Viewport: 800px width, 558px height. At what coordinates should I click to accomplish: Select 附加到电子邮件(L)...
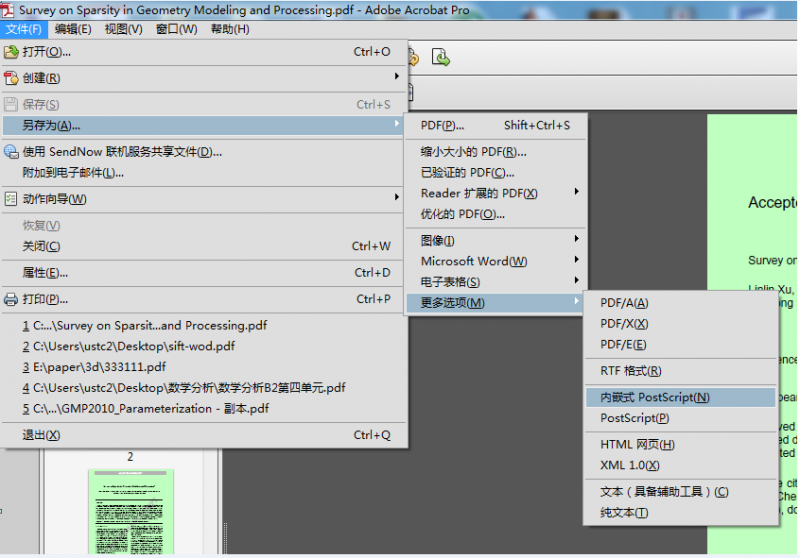(204, 173)
